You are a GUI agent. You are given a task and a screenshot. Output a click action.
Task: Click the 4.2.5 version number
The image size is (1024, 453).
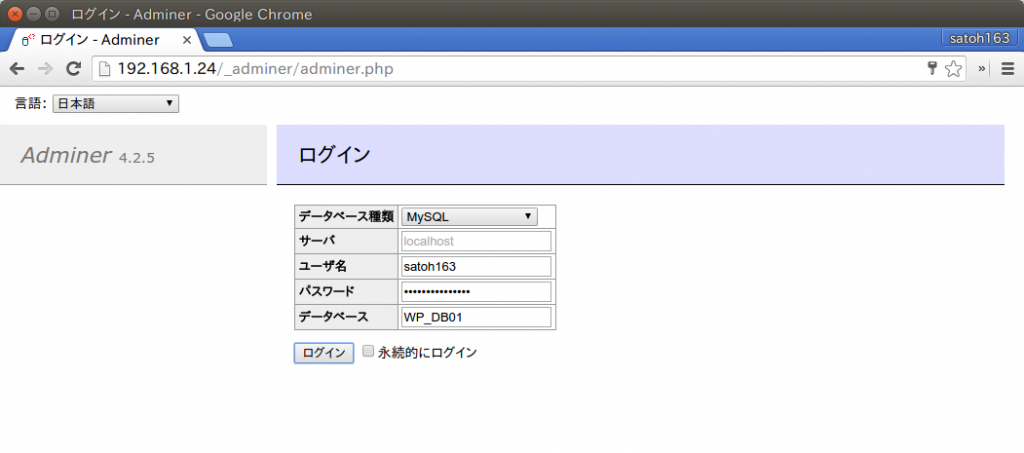[x=137, y=157]
